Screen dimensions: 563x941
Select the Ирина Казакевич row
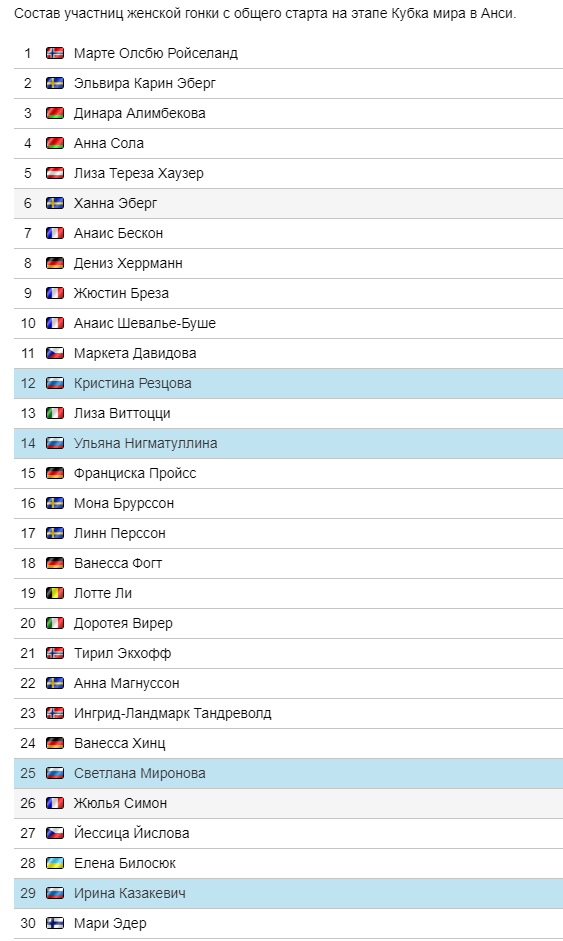coord(288,894)
